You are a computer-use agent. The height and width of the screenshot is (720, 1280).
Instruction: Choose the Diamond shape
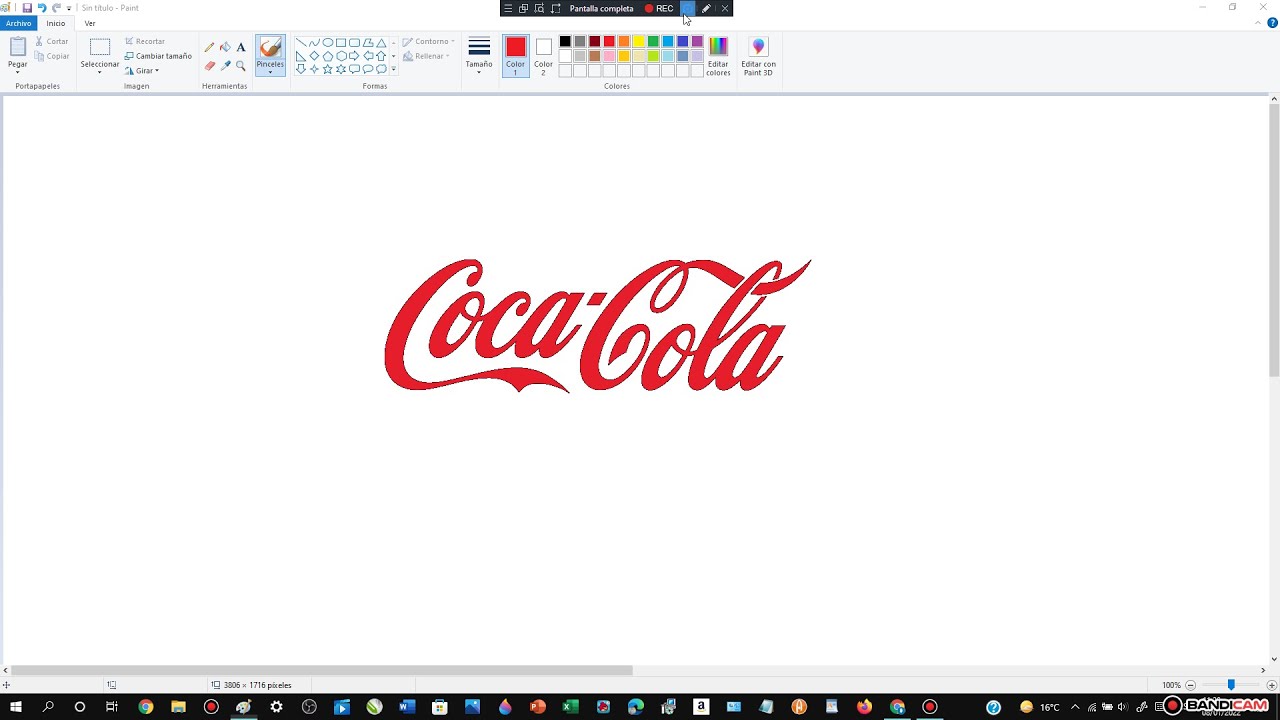click(314, 56)
